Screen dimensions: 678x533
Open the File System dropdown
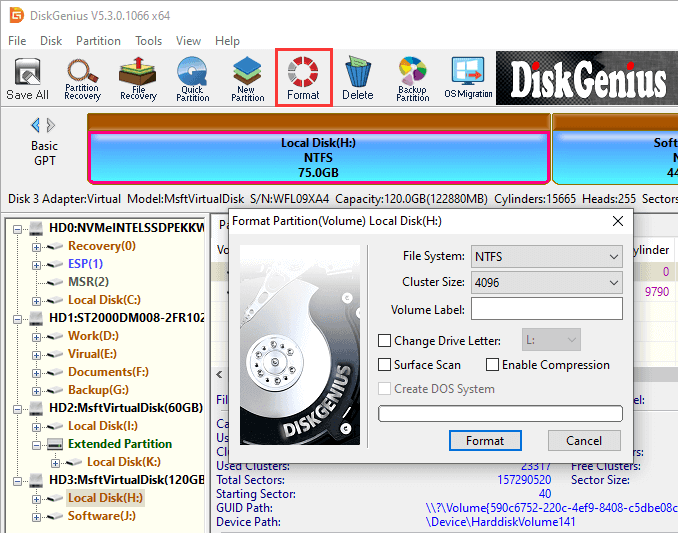click(x=546, y=257)
